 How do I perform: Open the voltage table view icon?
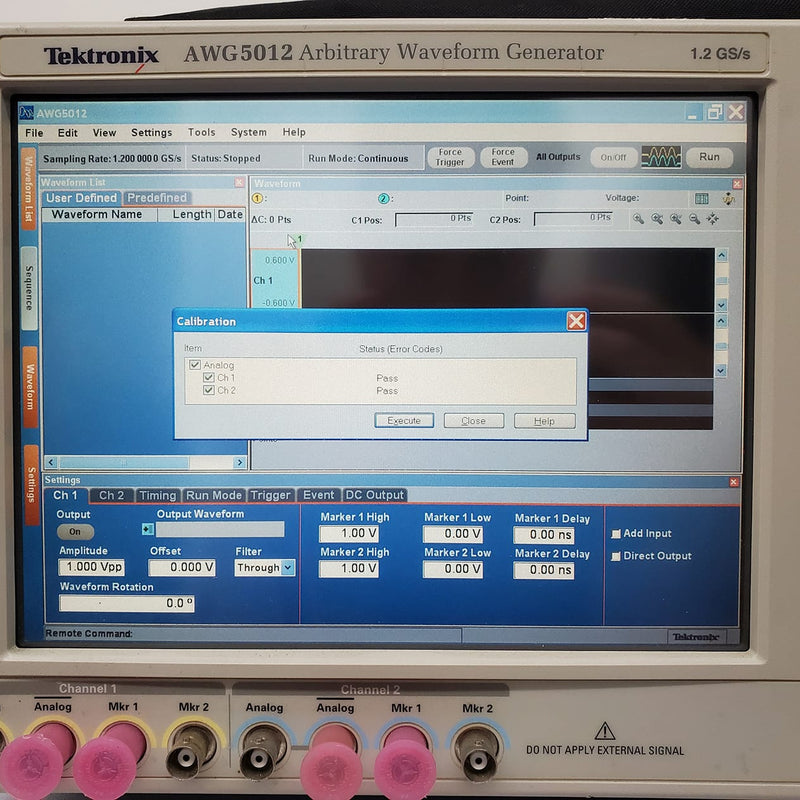point(702,198)
